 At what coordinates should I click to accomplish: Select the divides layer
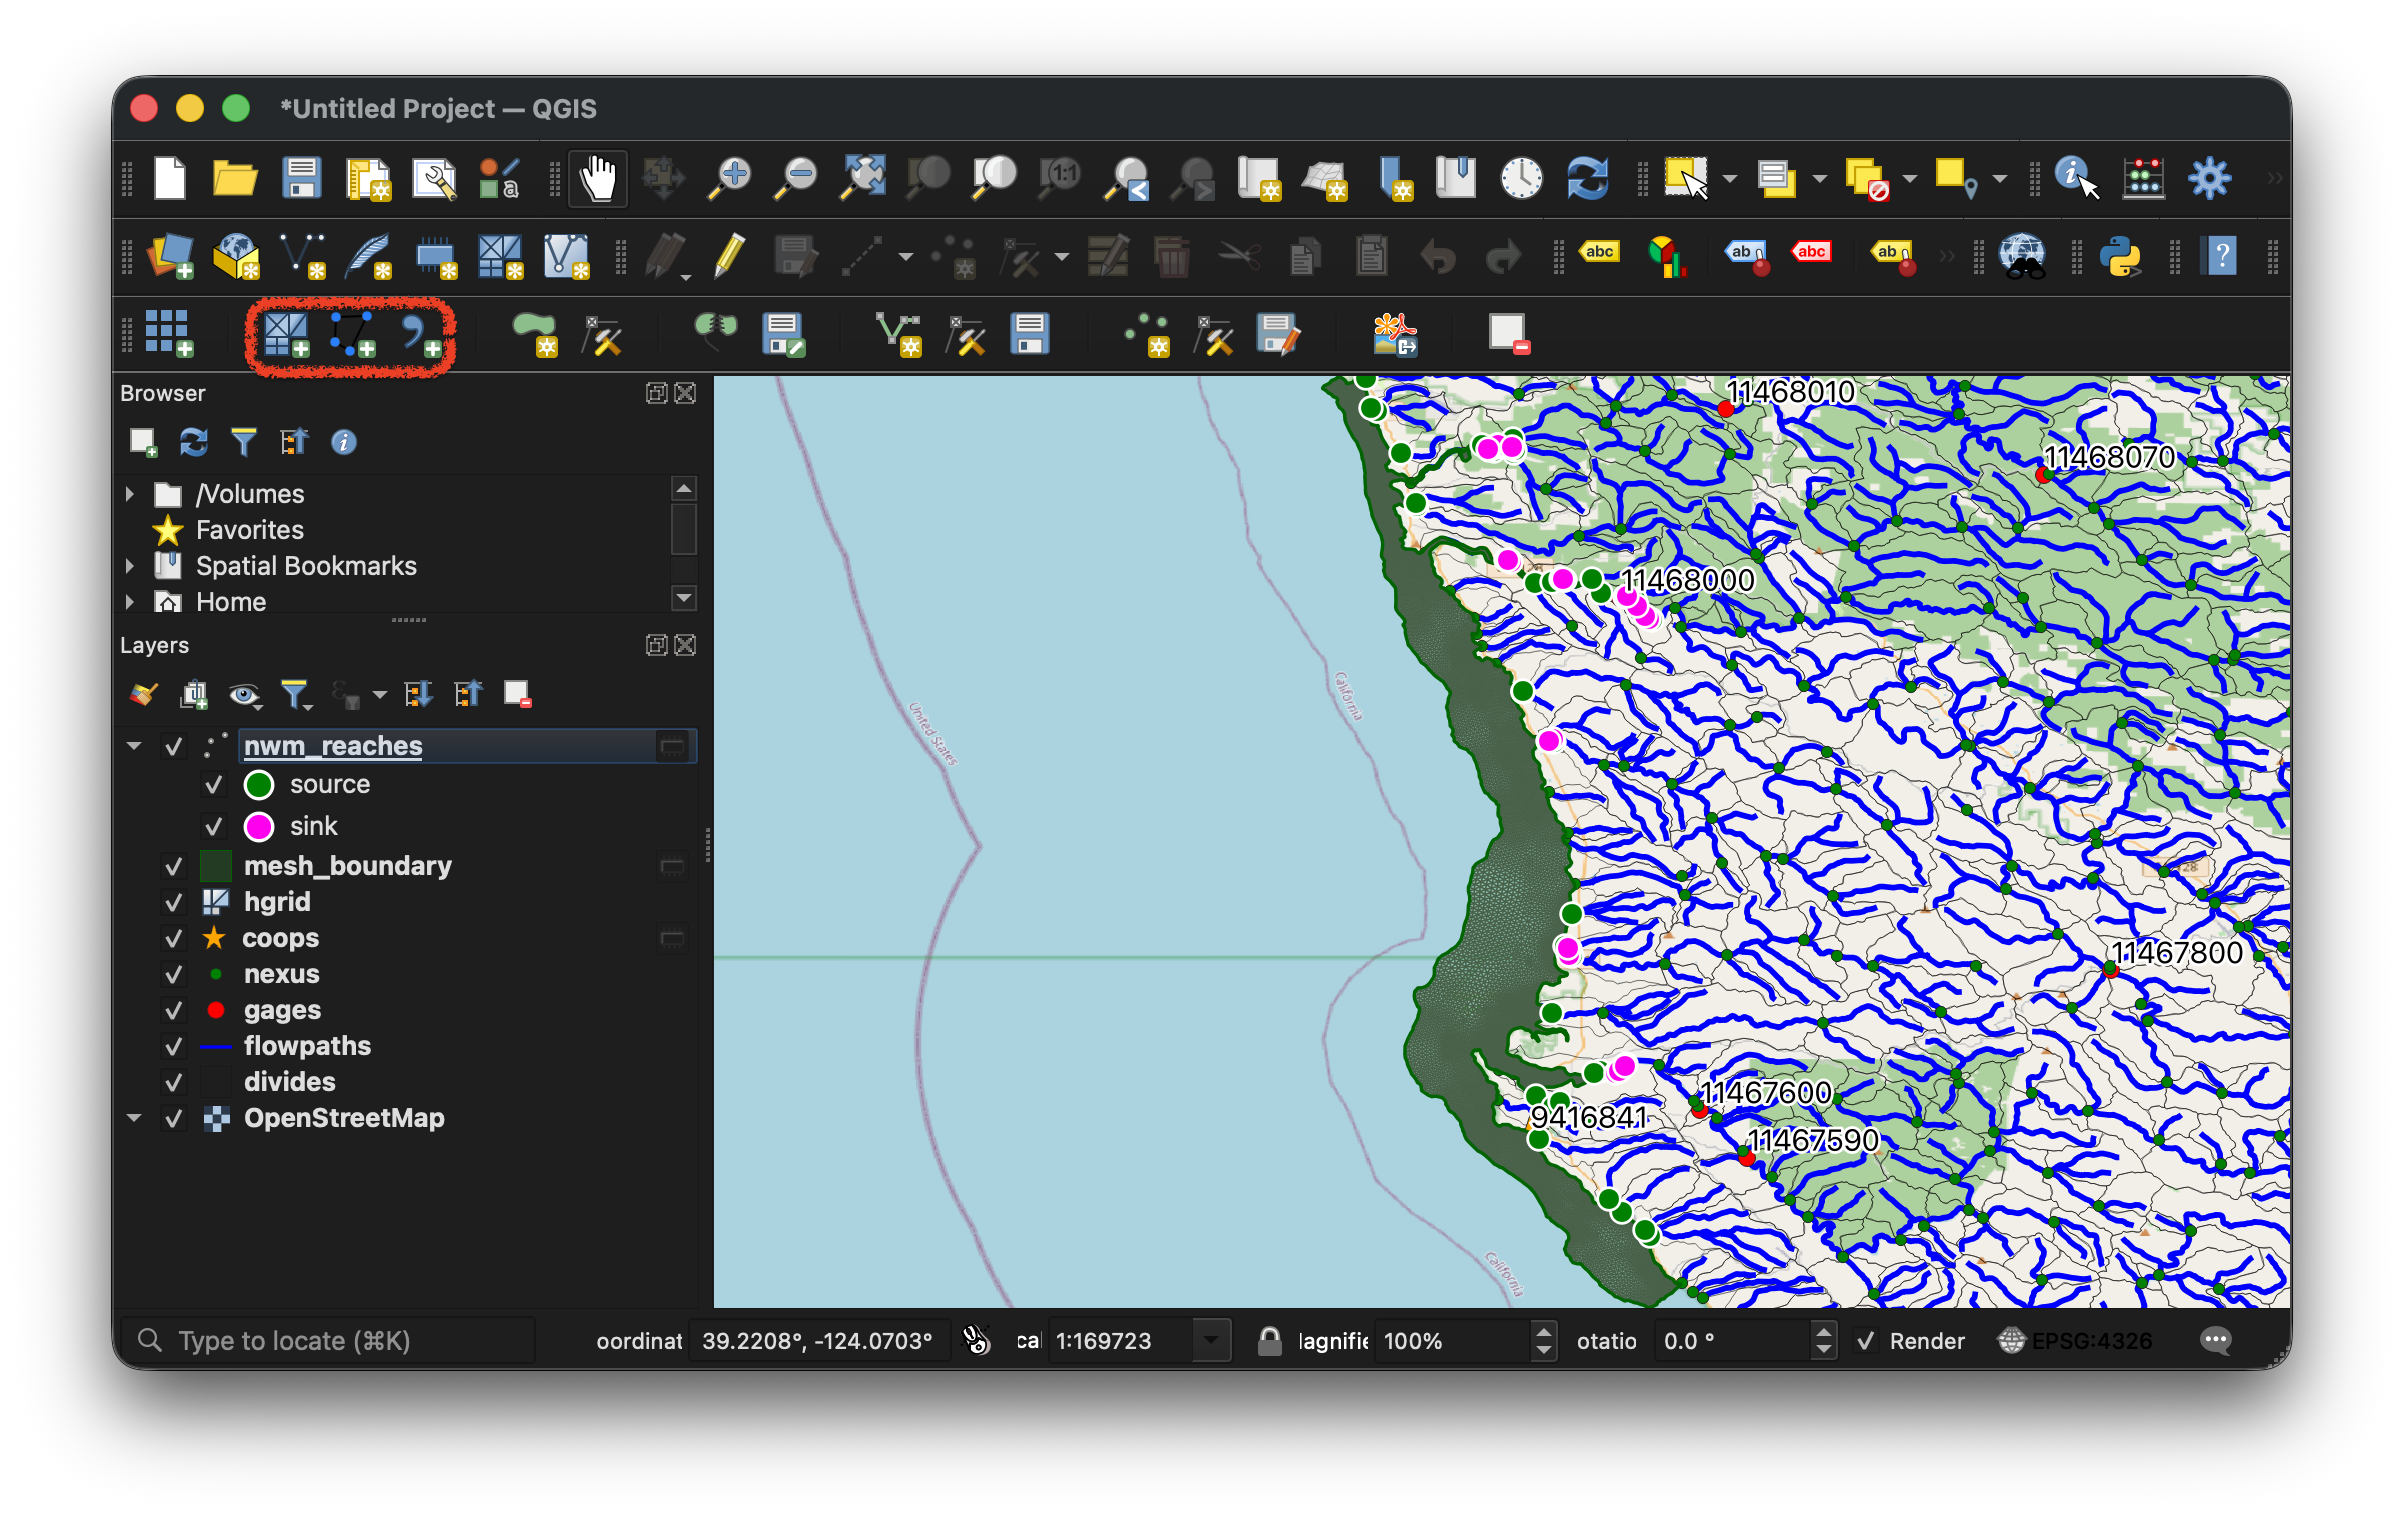coord(290,1082)
